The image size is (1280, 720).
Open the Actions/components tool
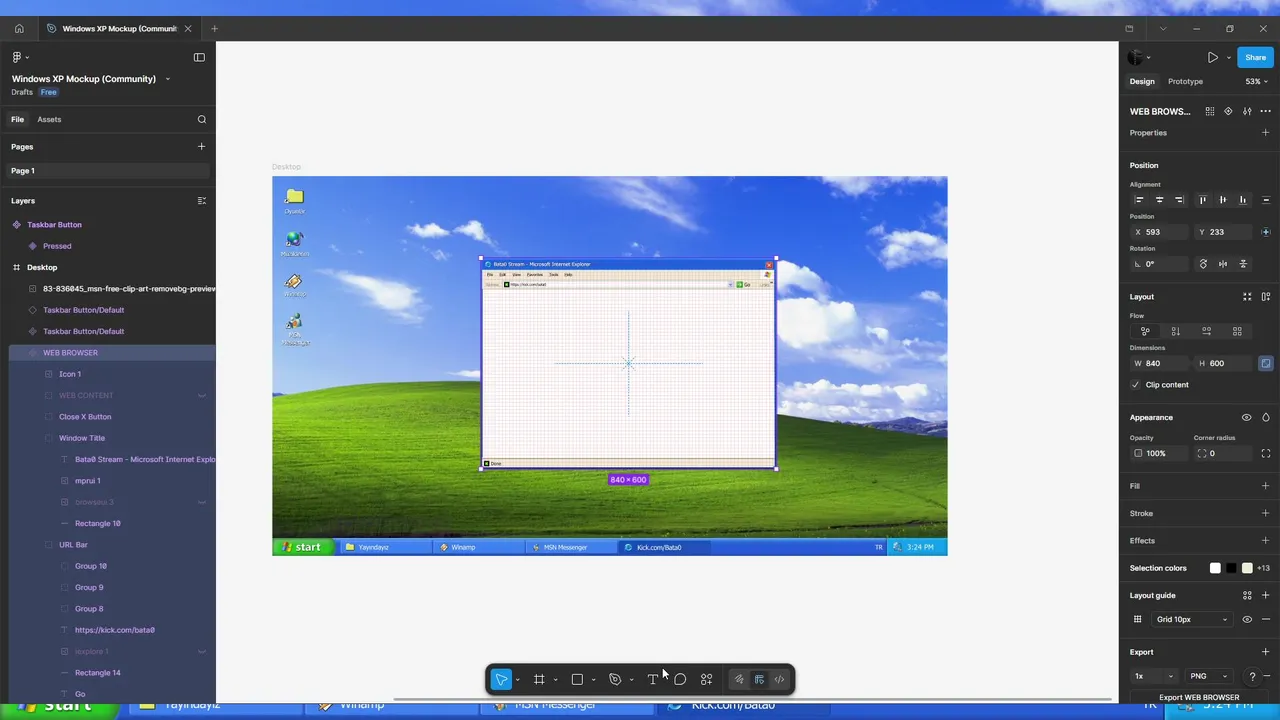(706, 680)
